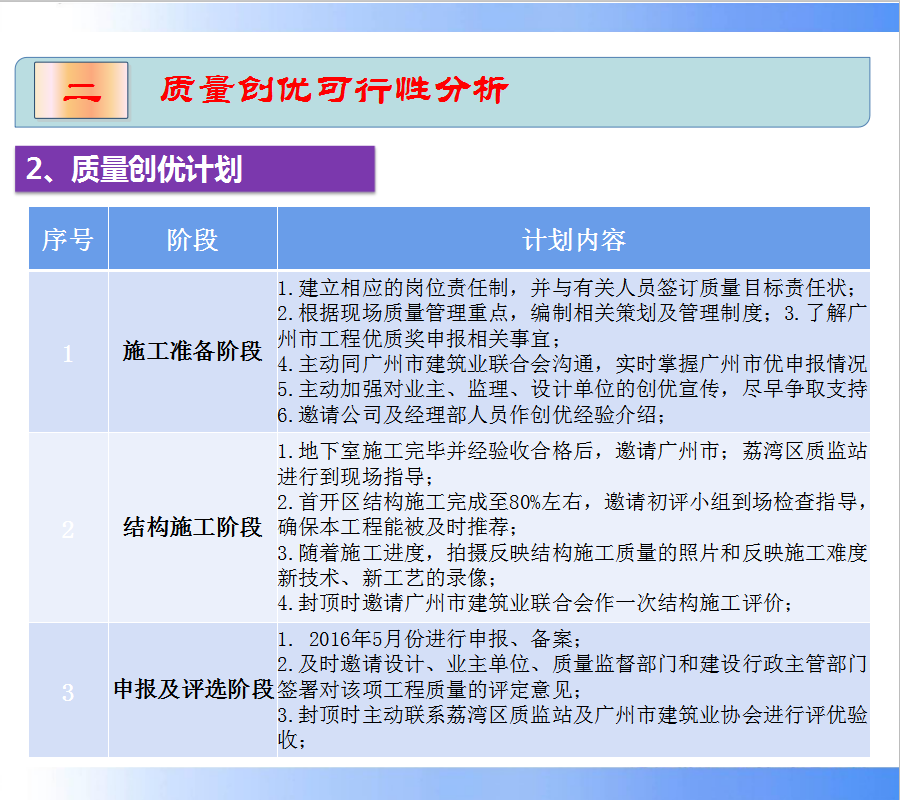
Task: Select the '计划内容' column header
Action: pyautogui.click(x=573, y=239)
